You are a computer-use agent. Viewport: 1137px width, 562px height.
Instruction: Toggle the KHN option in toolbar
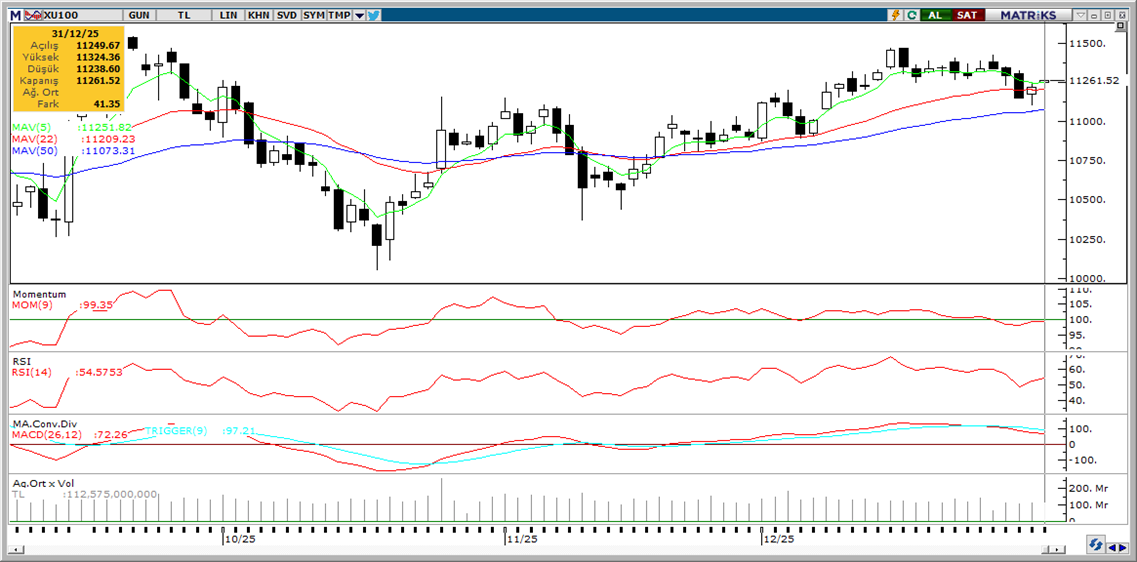point(258,15)
